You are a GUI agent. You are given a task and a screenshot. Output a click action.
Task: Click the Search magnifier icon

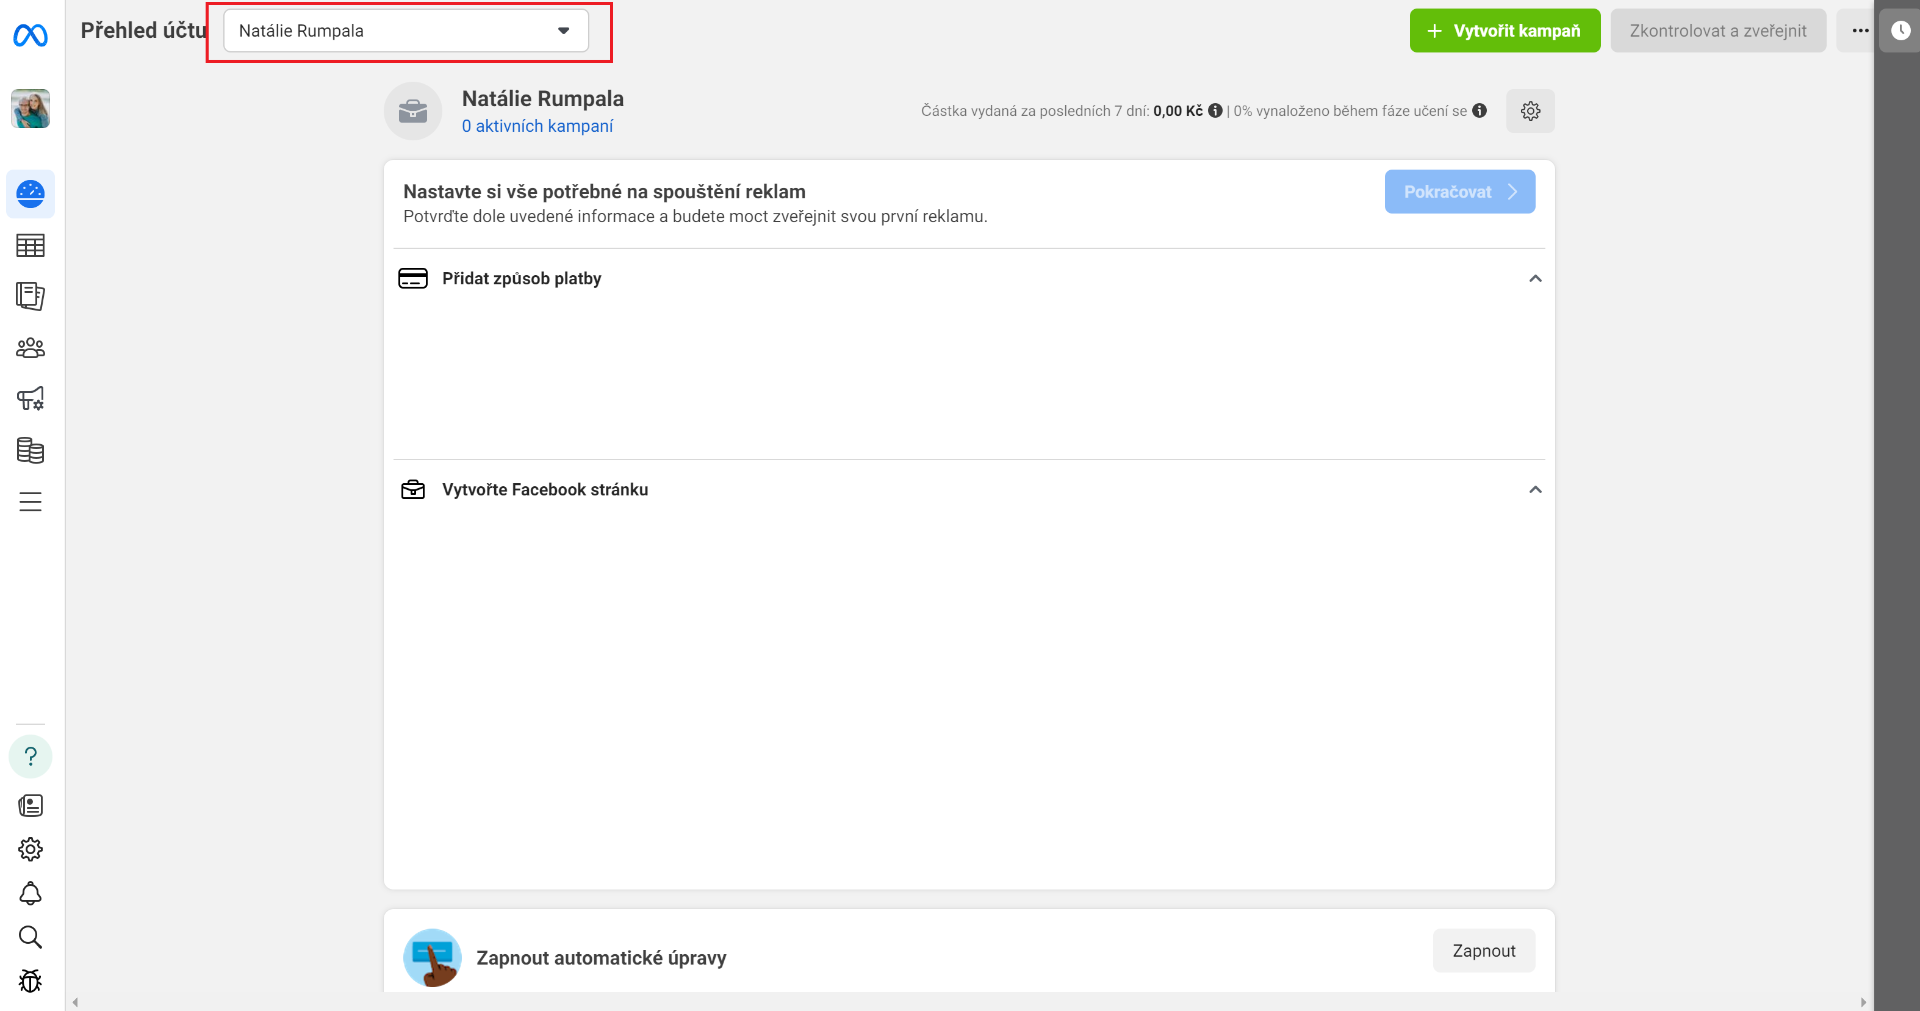pos(30,937)
